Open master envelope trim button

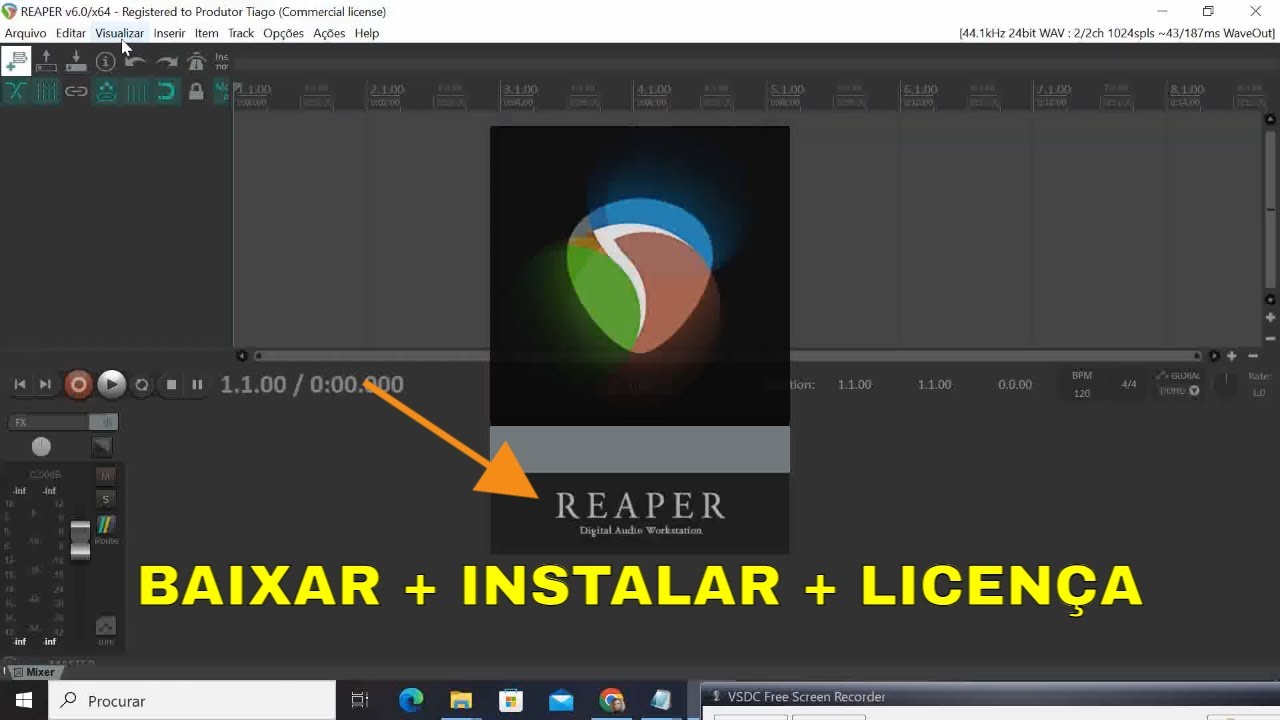tap(106, 628)
